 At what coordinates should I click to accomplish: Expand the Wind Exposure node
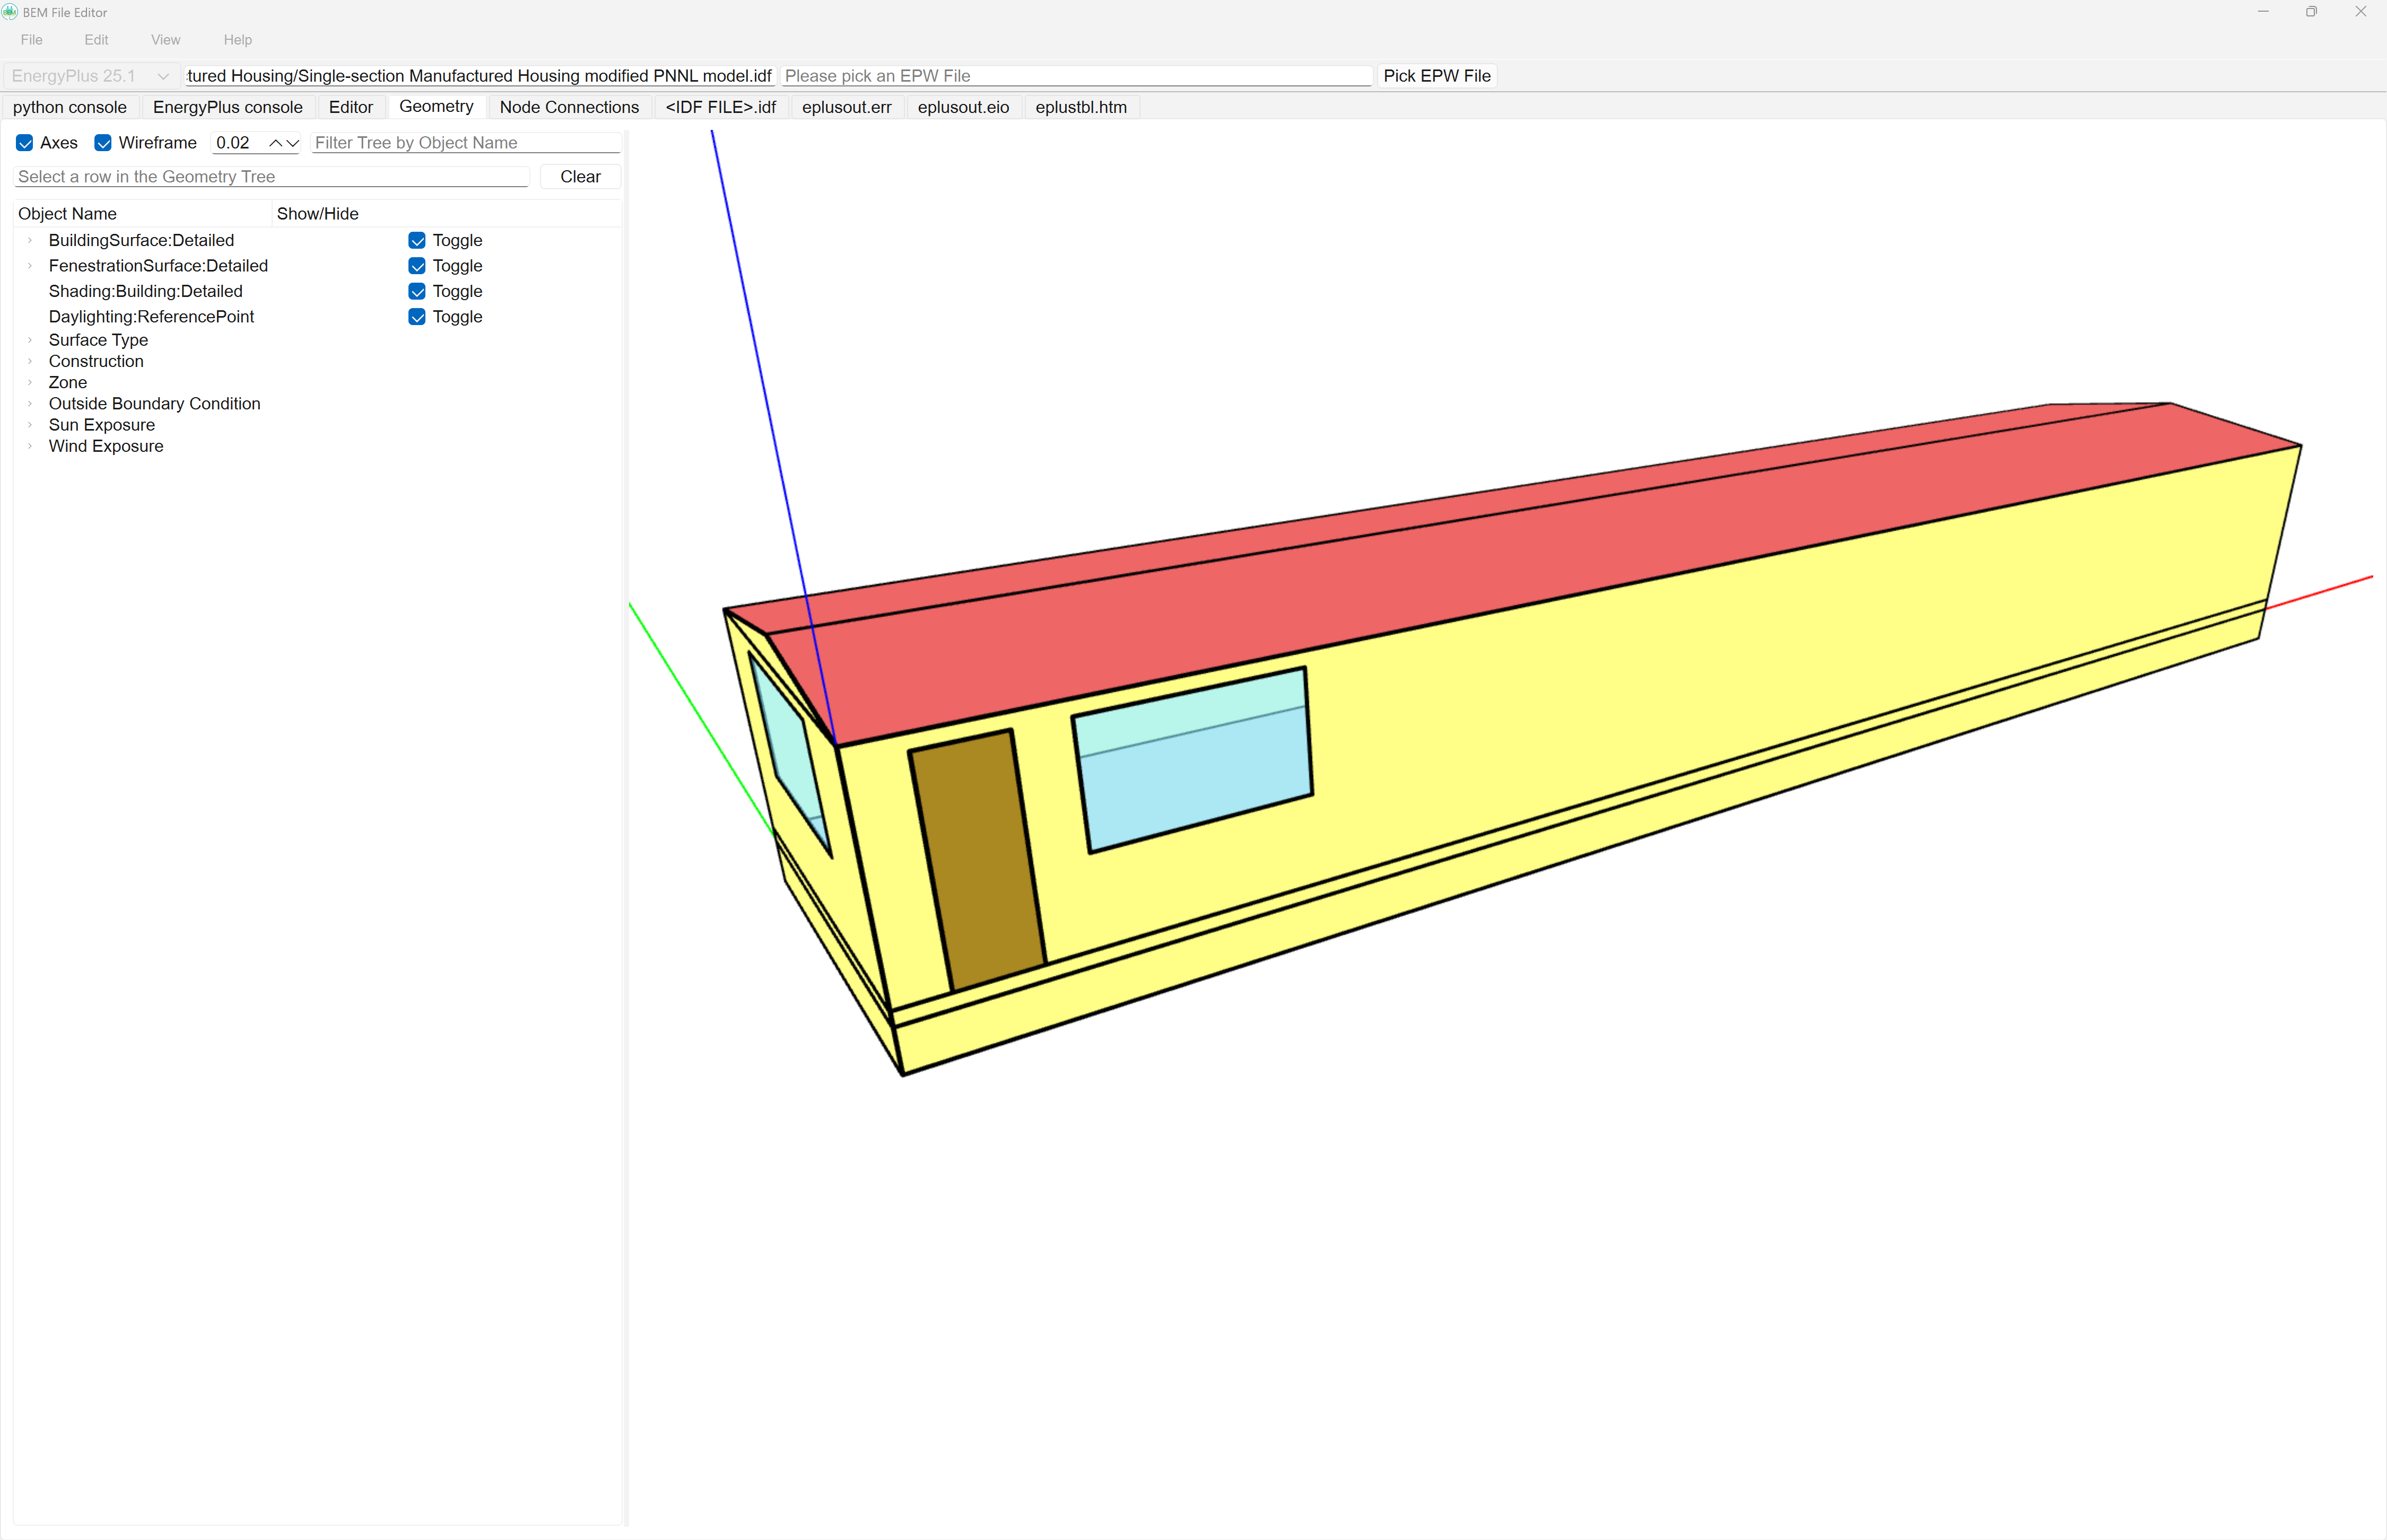point(30,446)
